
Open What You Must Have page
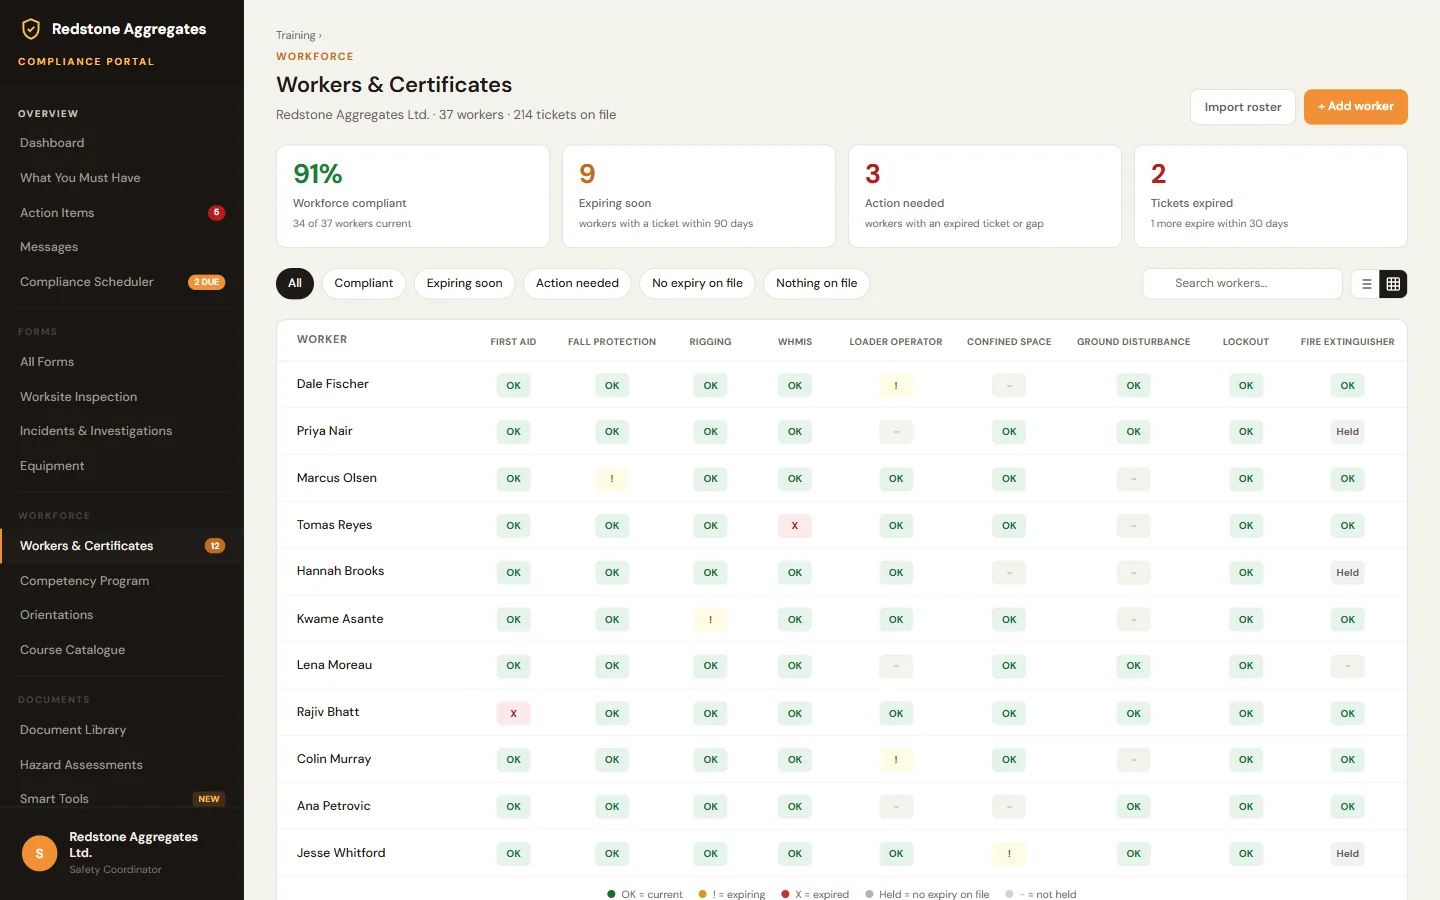click(x=80, y=178)
